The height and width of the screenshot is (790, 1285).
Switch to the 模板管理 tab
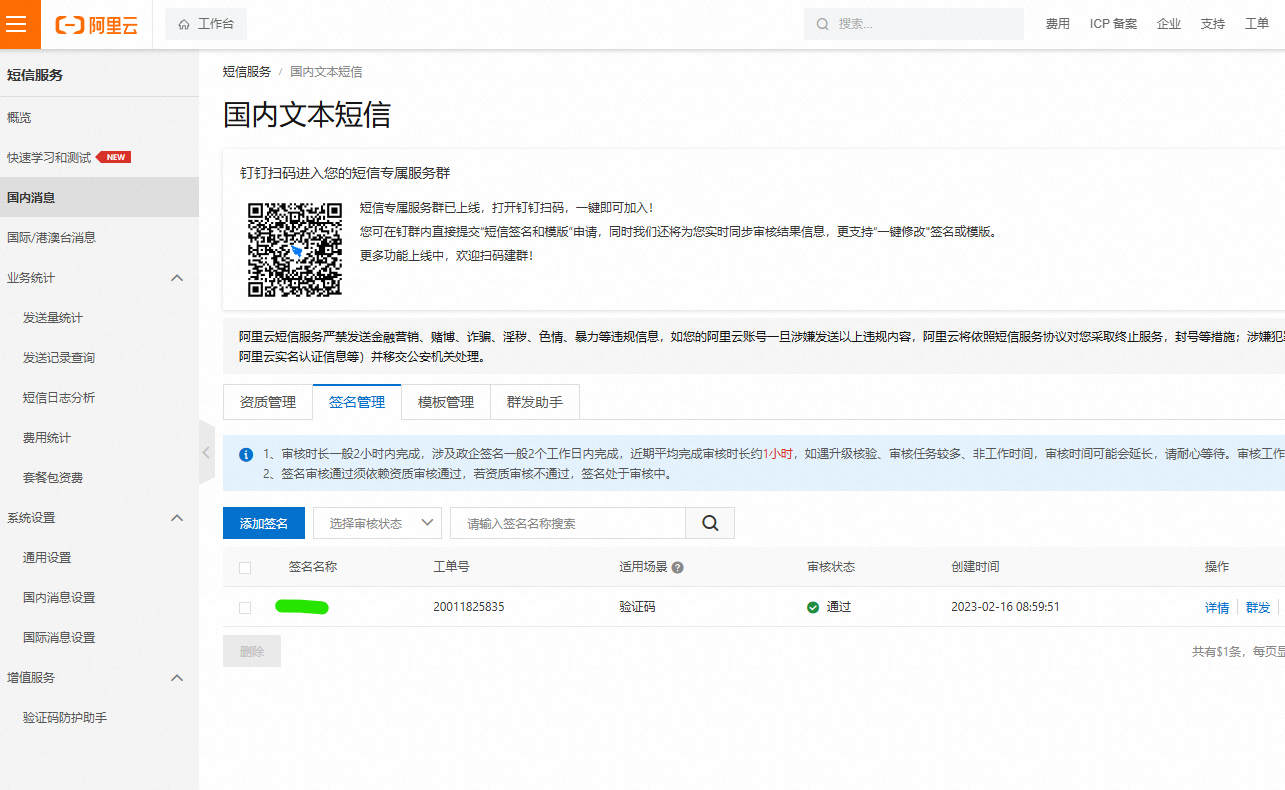(446, 402)
